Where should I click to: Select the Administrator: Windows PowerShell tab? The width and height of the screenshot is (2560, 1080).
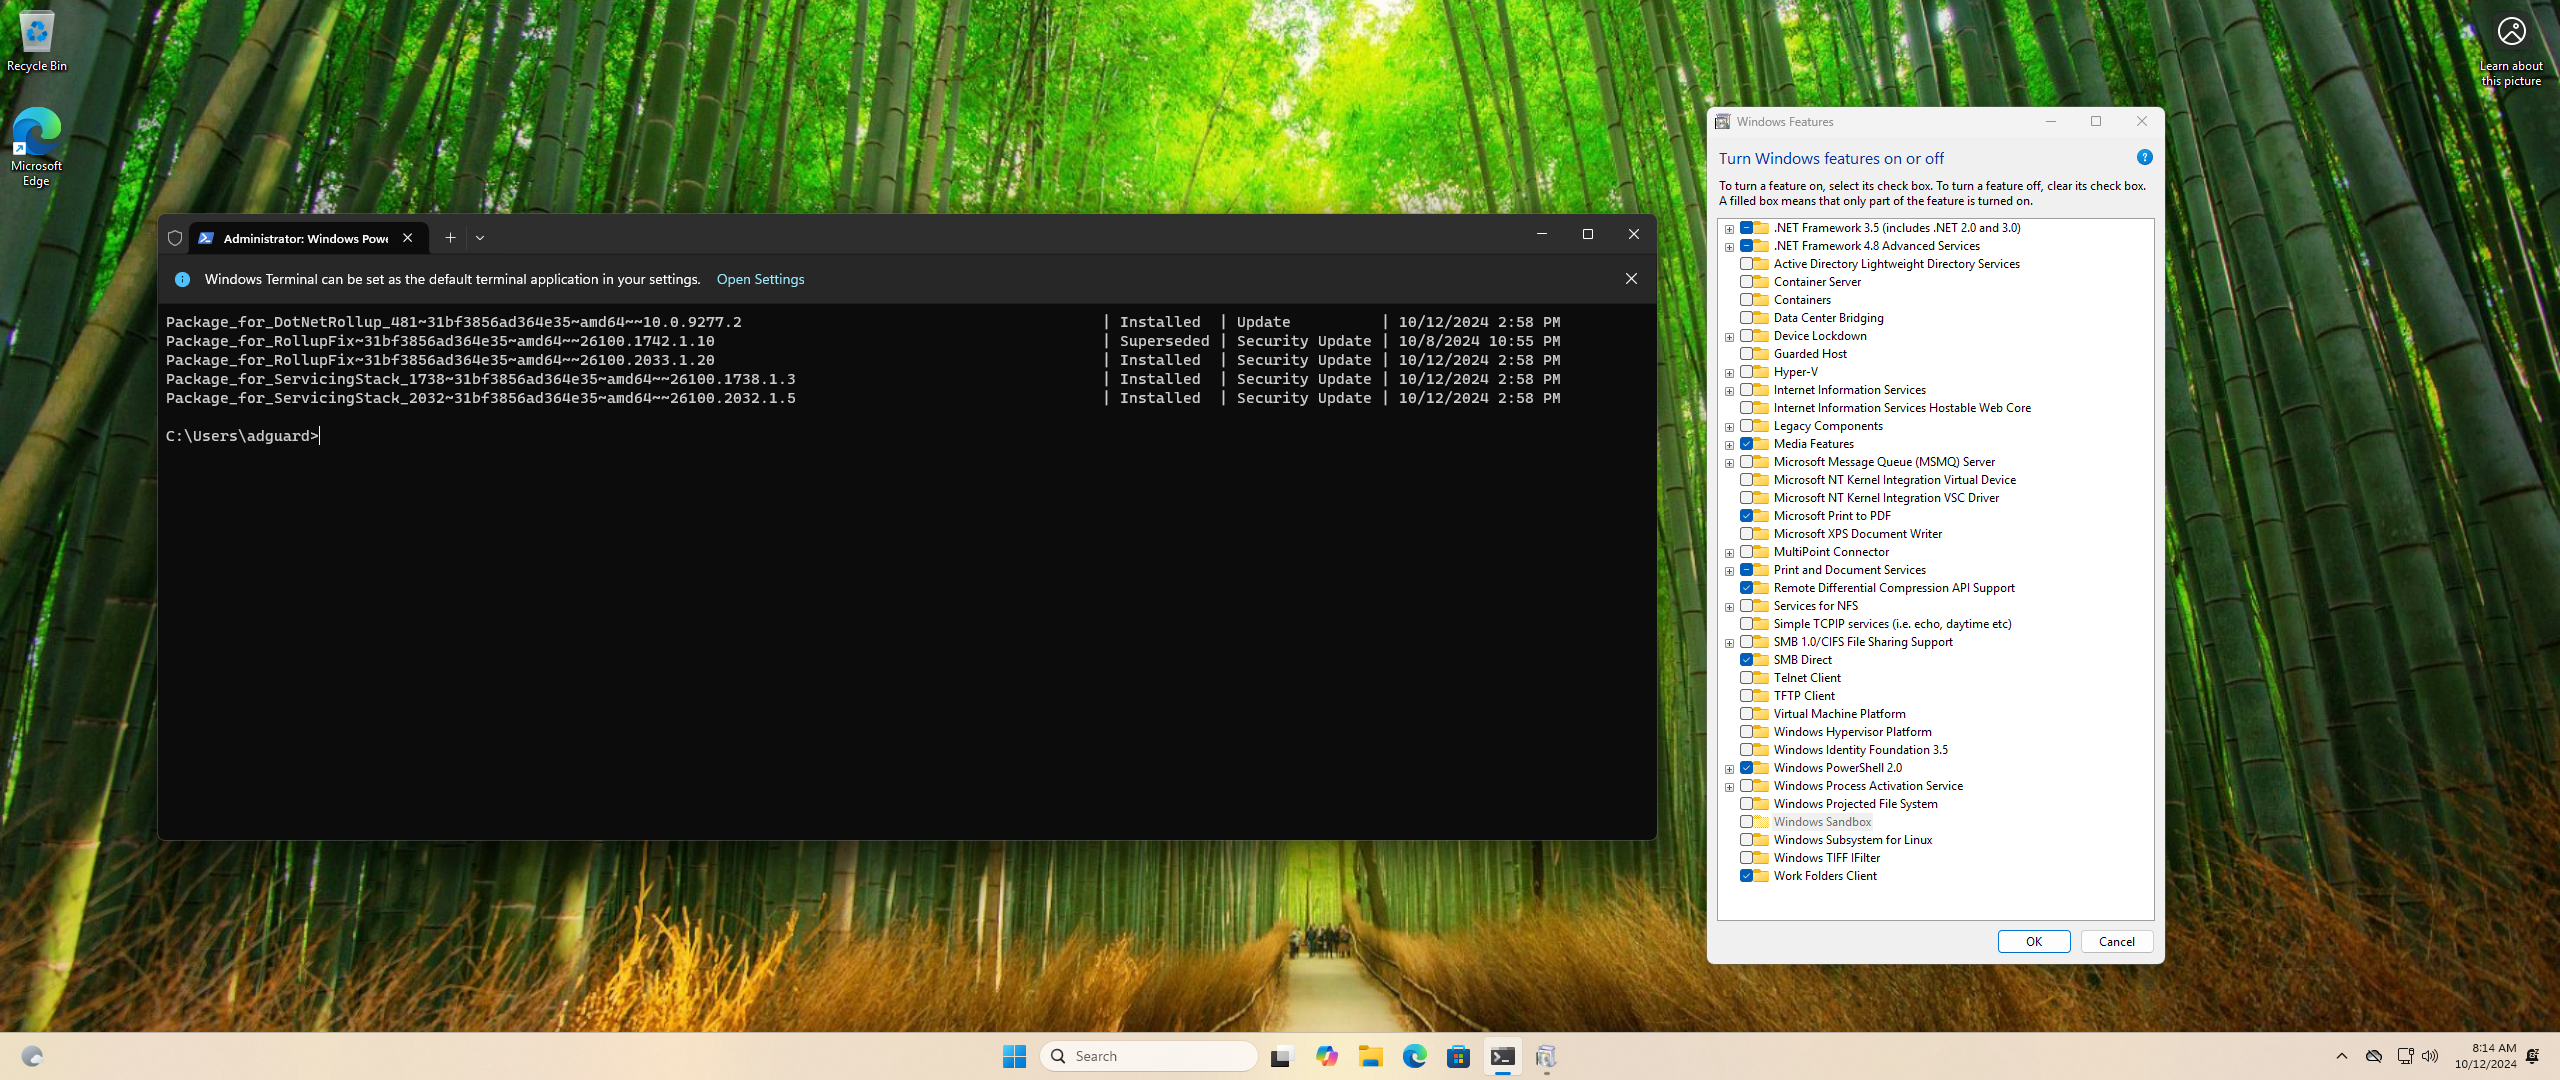pos(308,238)
